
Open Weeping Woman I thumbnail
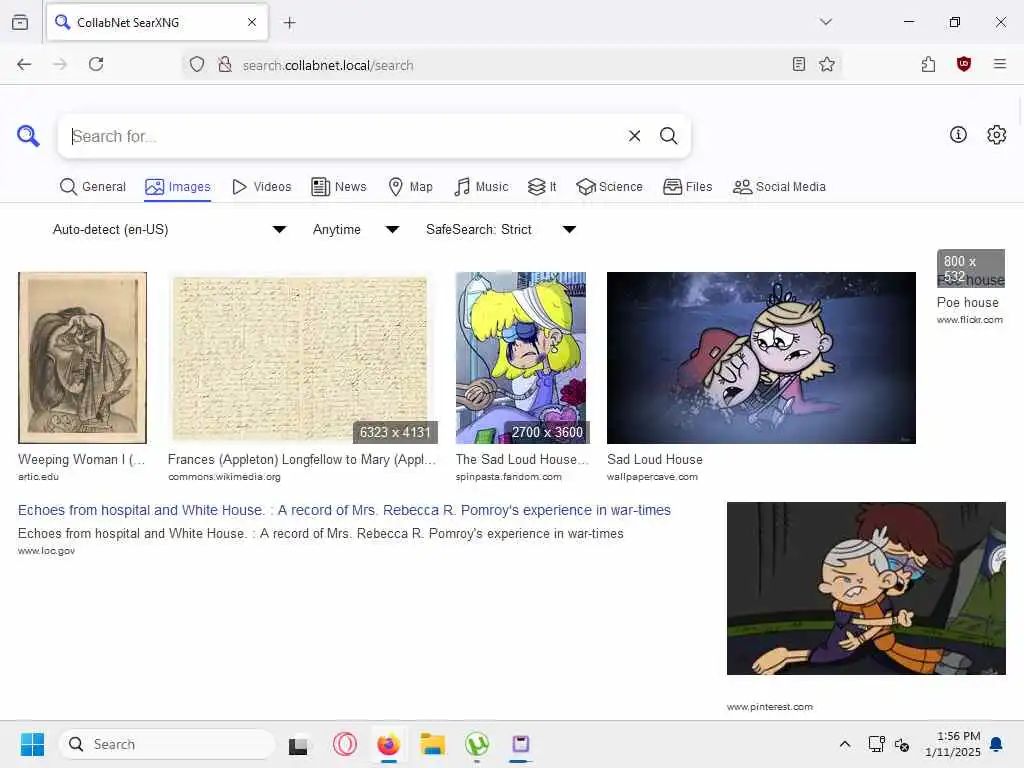(82, 358)
